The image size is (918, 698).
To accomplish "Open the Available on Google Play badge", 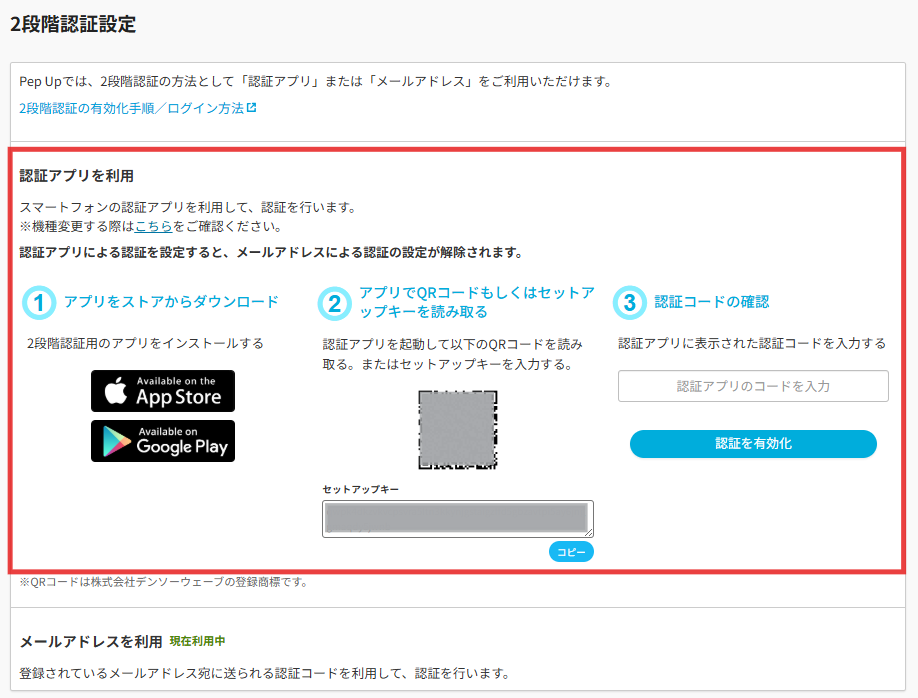I will (163, 441).
